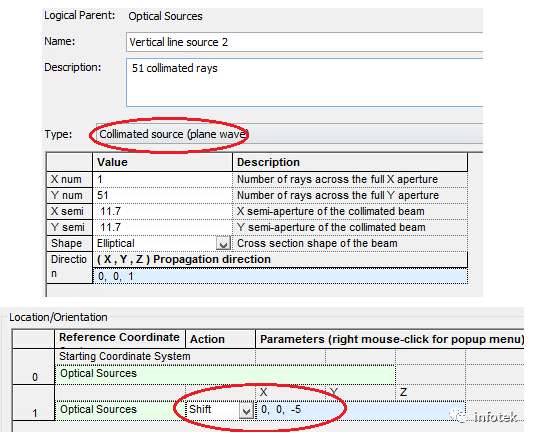The width and height of the screenshot is (533, 438).
Task: Click the Reference Coordinate column header
Action: (x=120, y=339)
